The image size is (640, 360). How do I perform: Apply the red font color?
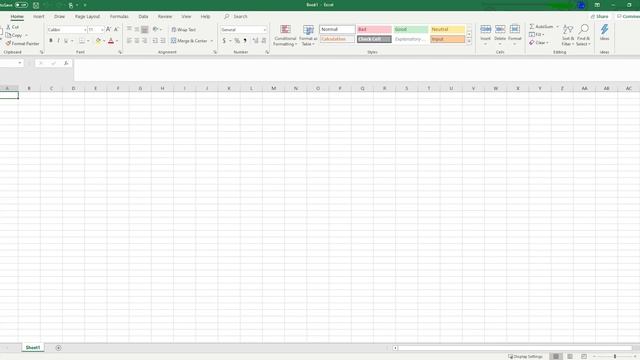[111, 41]
